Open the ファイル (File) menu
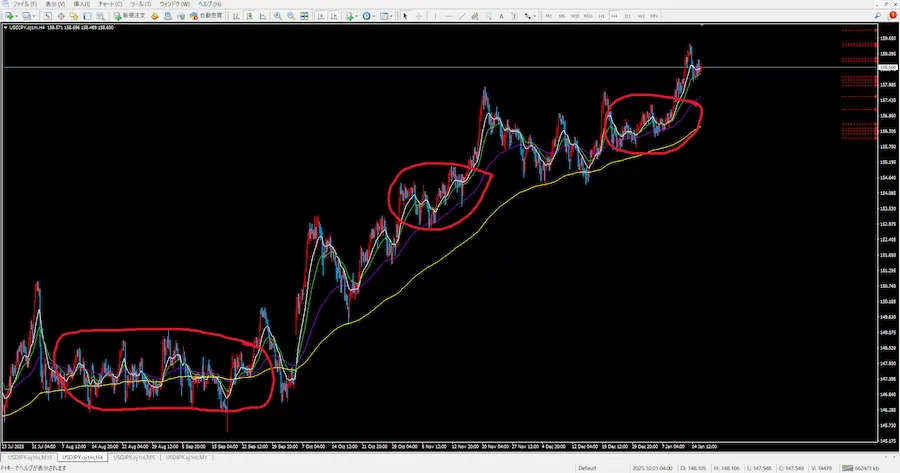900x473 pixels. tap(23, 5)
